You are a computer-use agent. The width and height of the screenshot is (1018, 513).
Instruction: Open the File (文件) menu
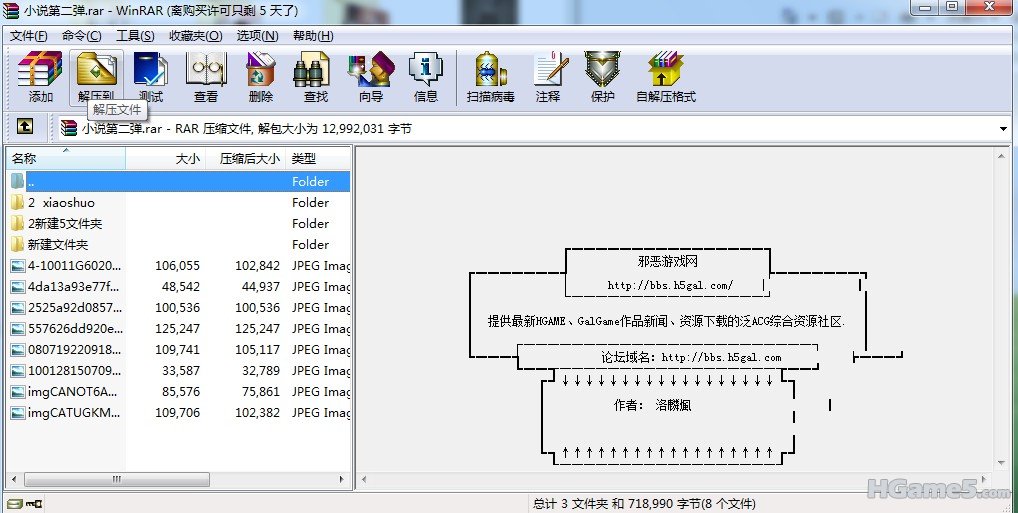pos(29,36)
